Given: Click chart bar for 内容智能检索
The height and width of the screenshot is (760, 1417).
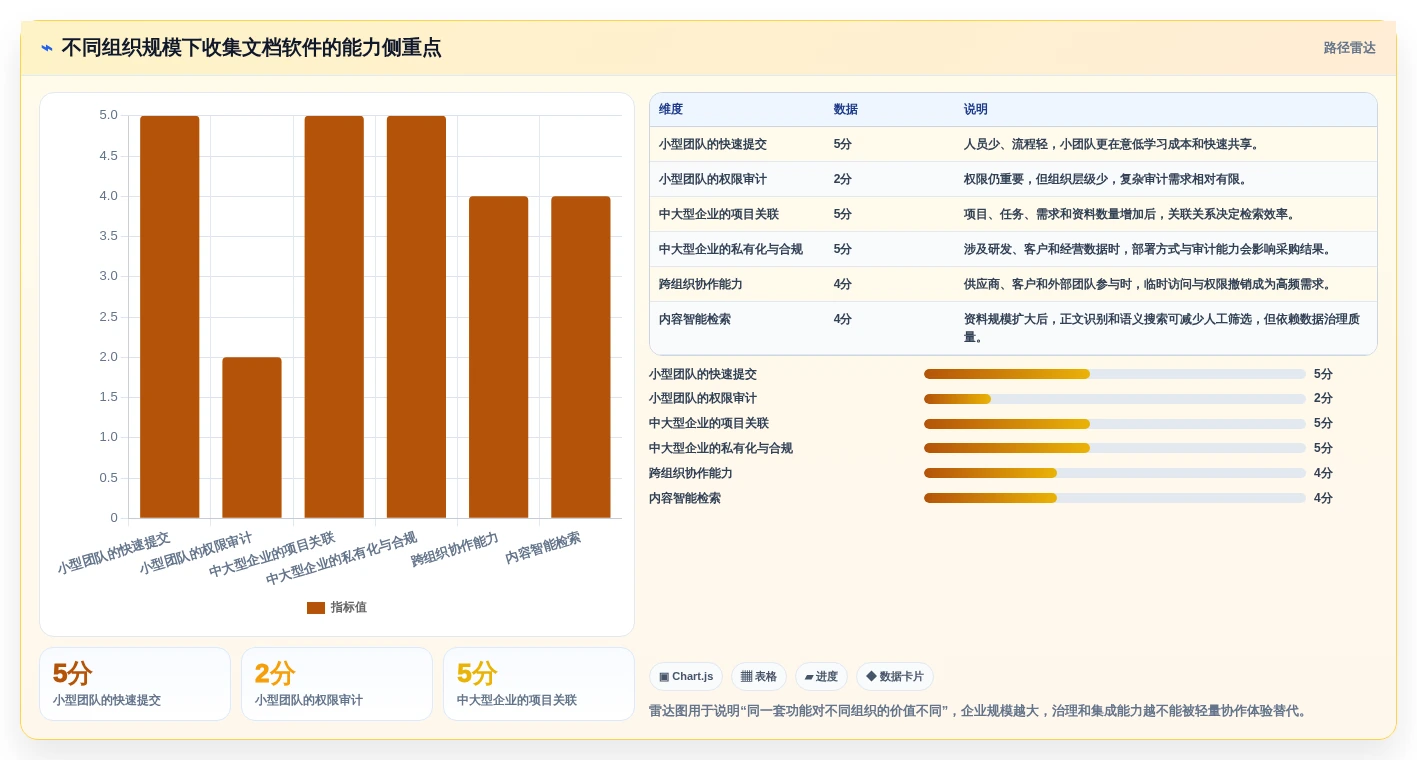Looking at the screenshot, I should 581,357.
